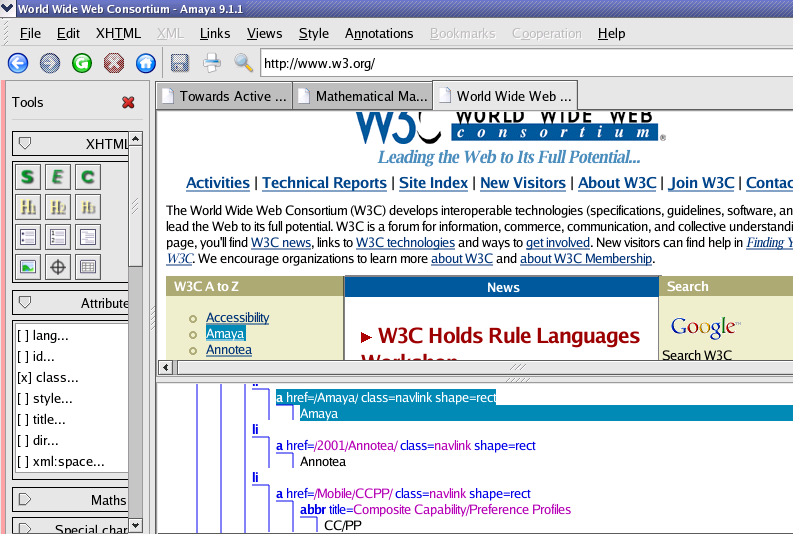The width and height of the screenshot is (793, 534).
Task: Go back with the blue Back arrow
Action: (x=18, y=63)
